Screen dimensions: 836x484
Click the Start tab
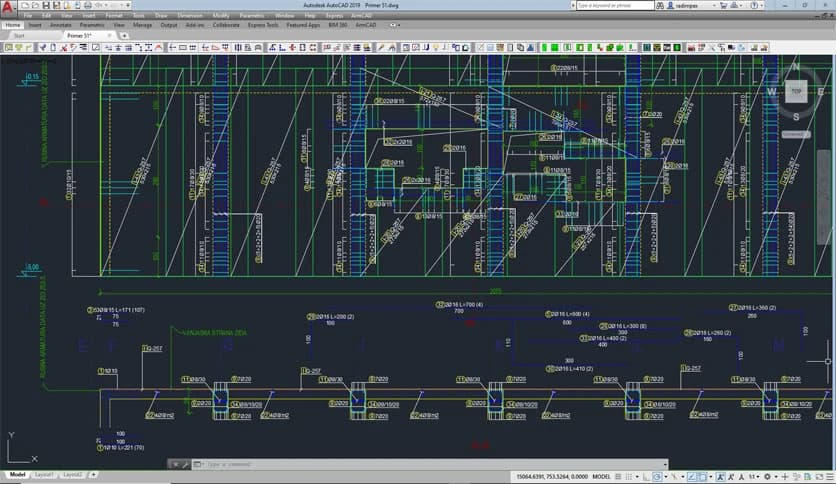(x=18, y=35)
